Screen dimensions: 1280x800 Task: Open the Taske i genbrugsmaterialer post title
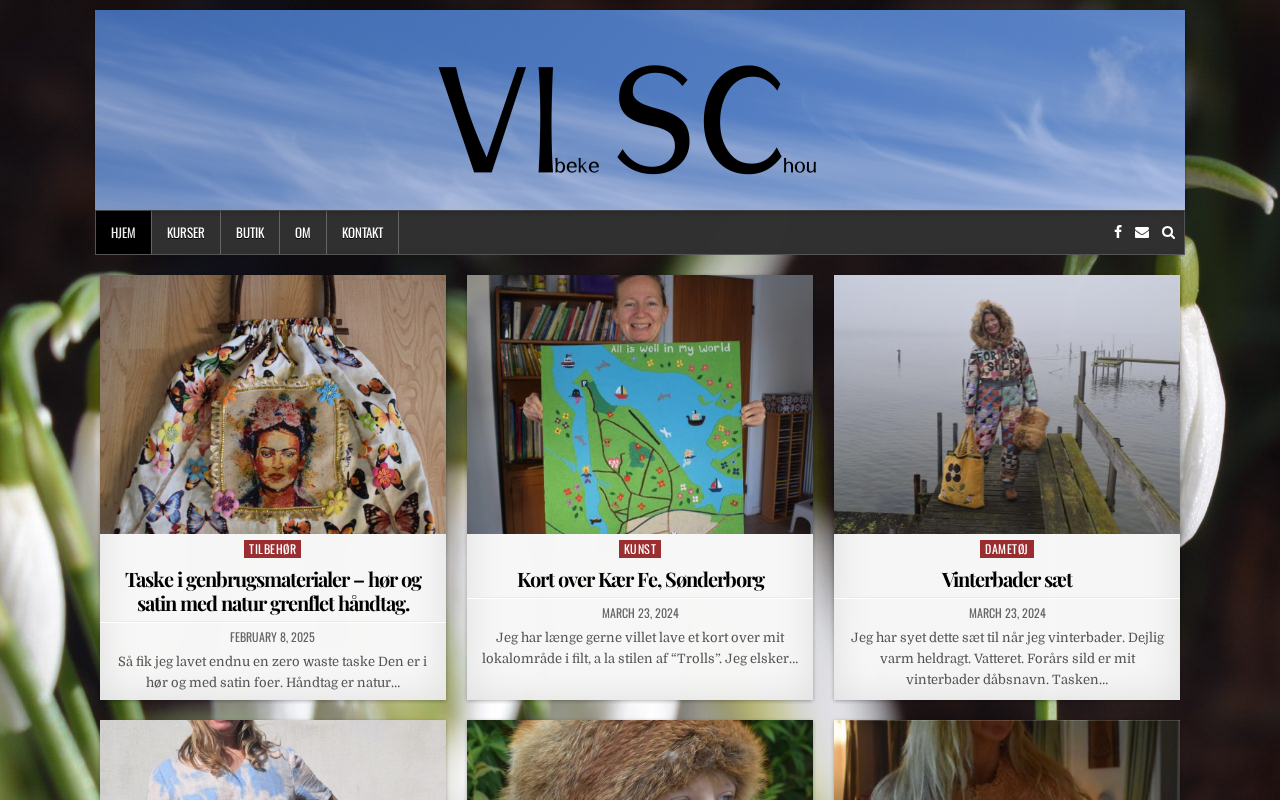point(273,591)
